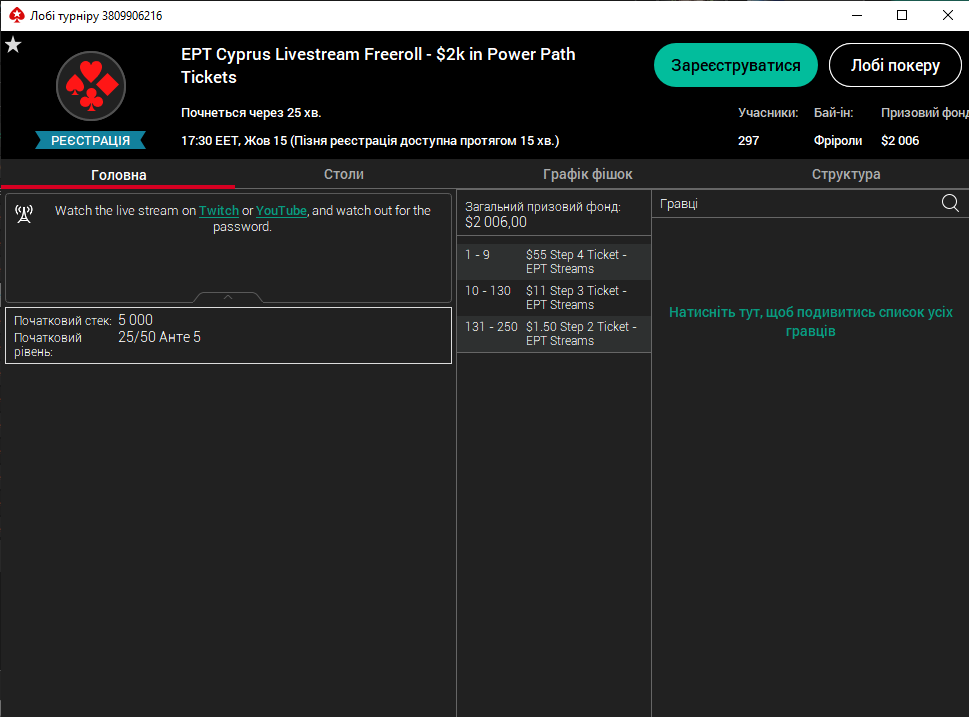The height and width of the screenshot is (717, 969).
Task: Click the total prize pool amount $2 006,00
Action: click(x=496, y=222)
